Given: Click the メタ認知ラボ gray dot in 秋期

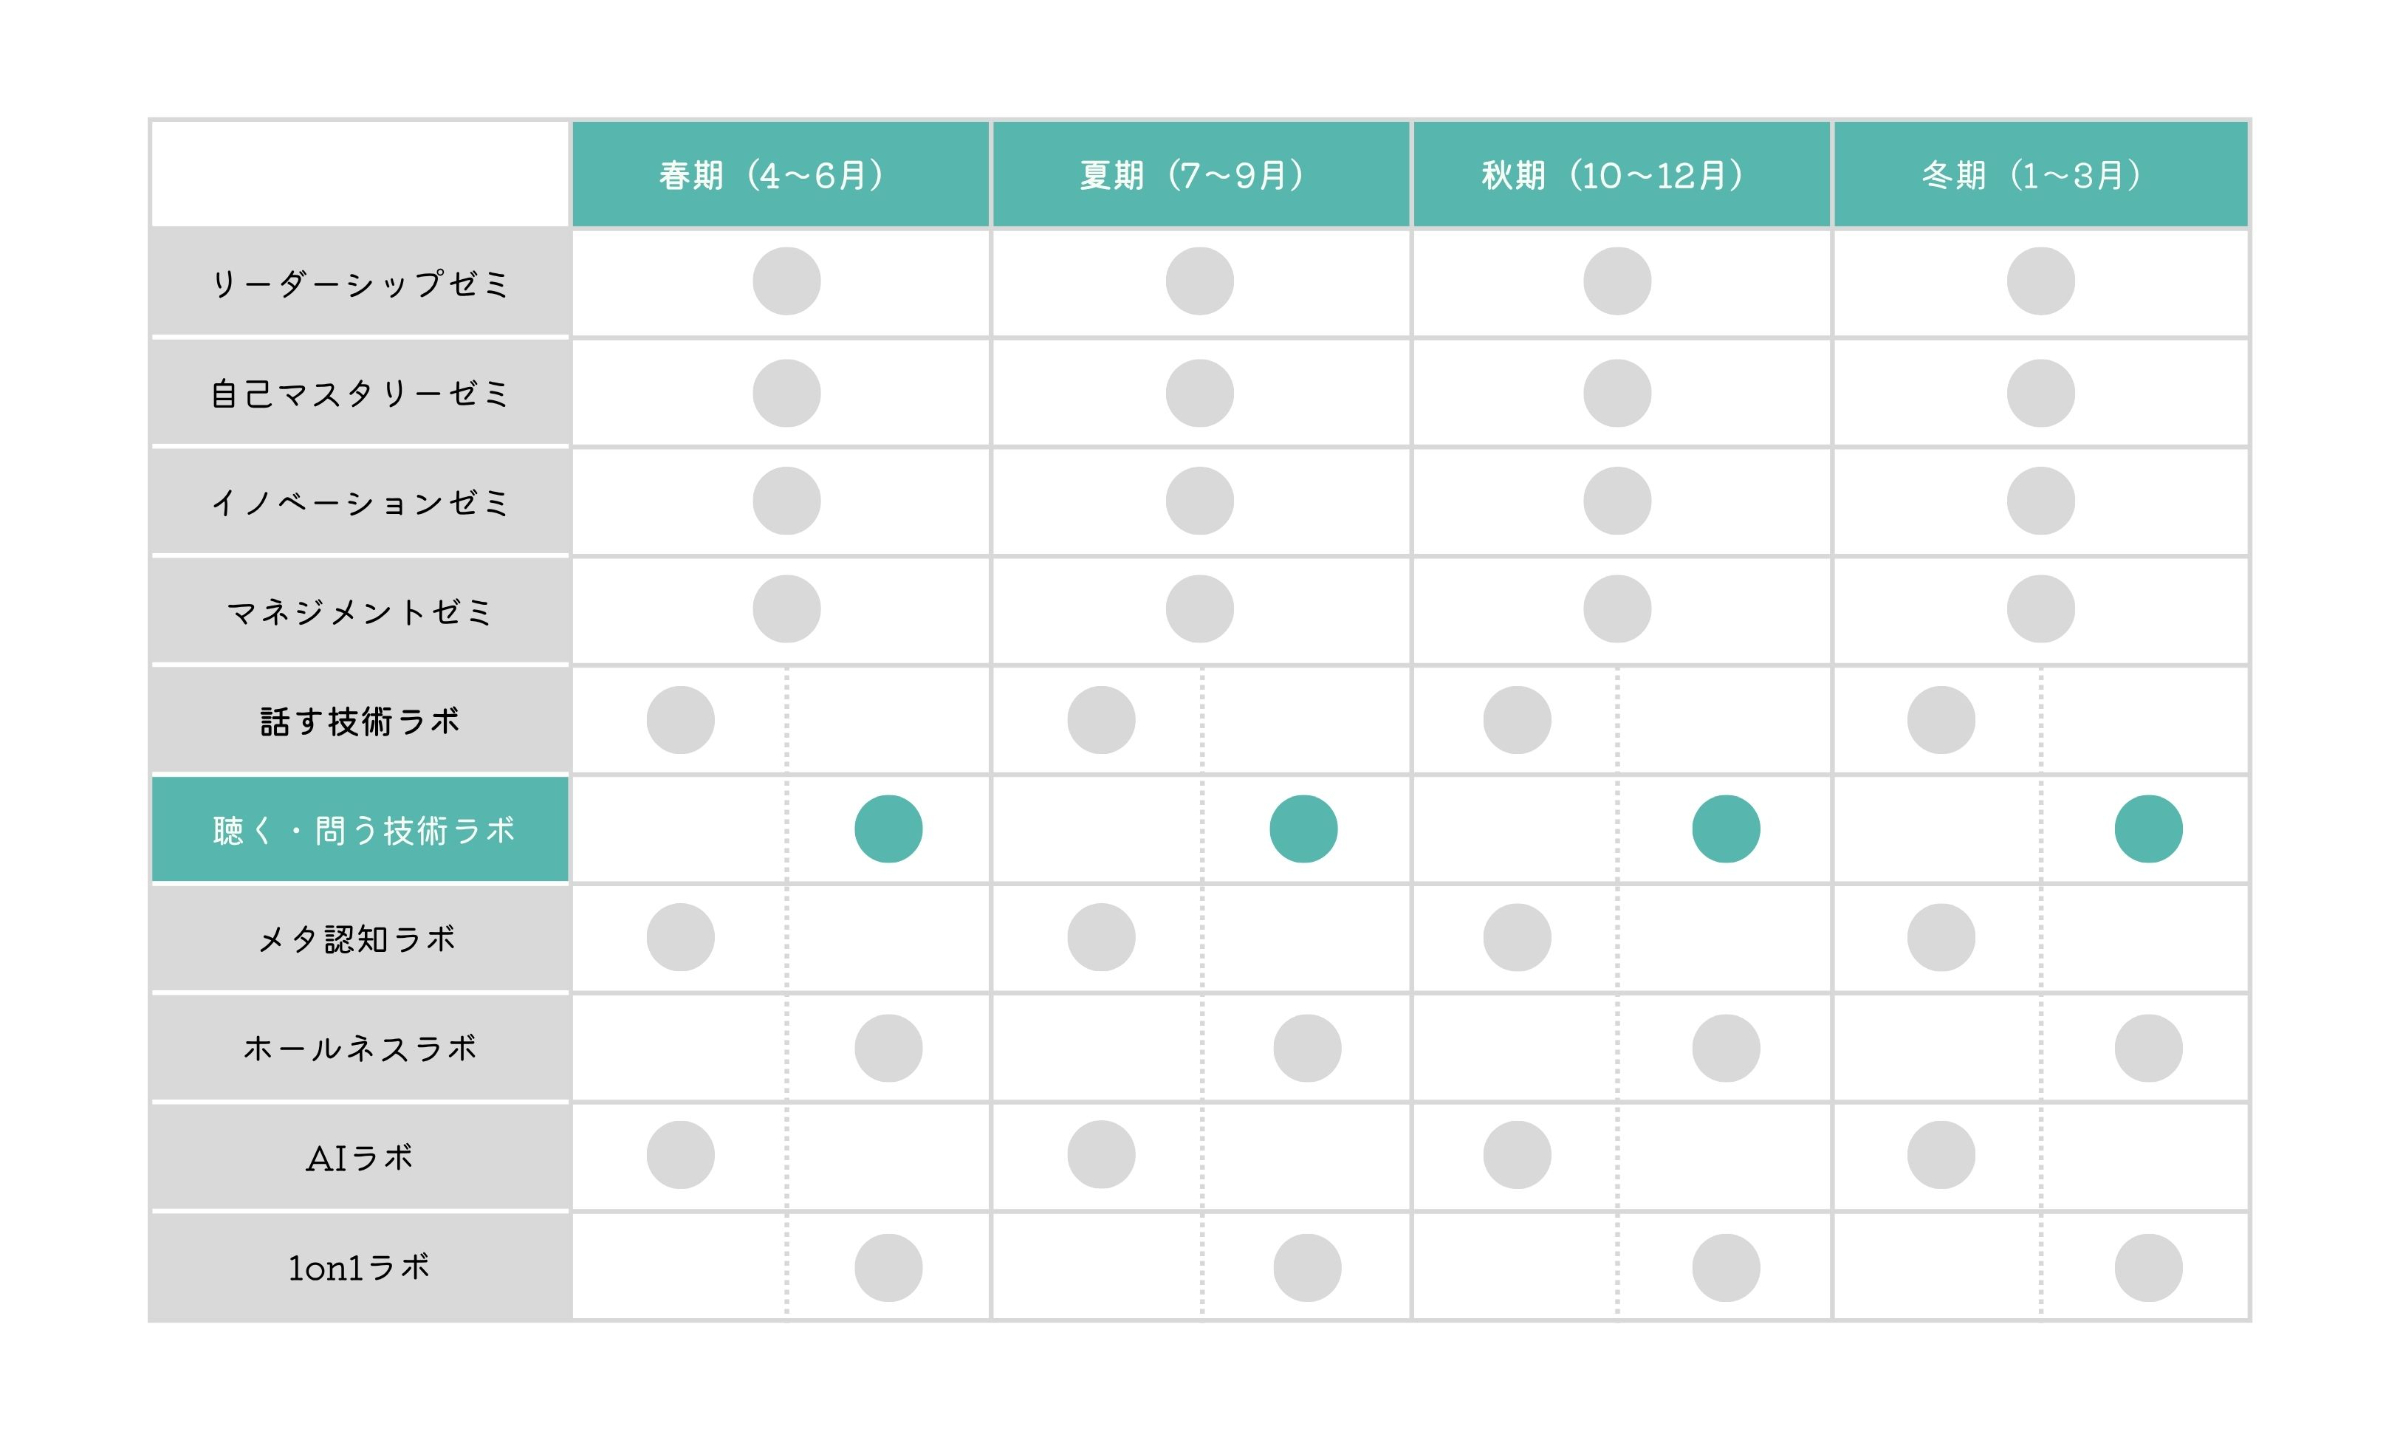Looking at the screenshot, I should [1517, 937].
